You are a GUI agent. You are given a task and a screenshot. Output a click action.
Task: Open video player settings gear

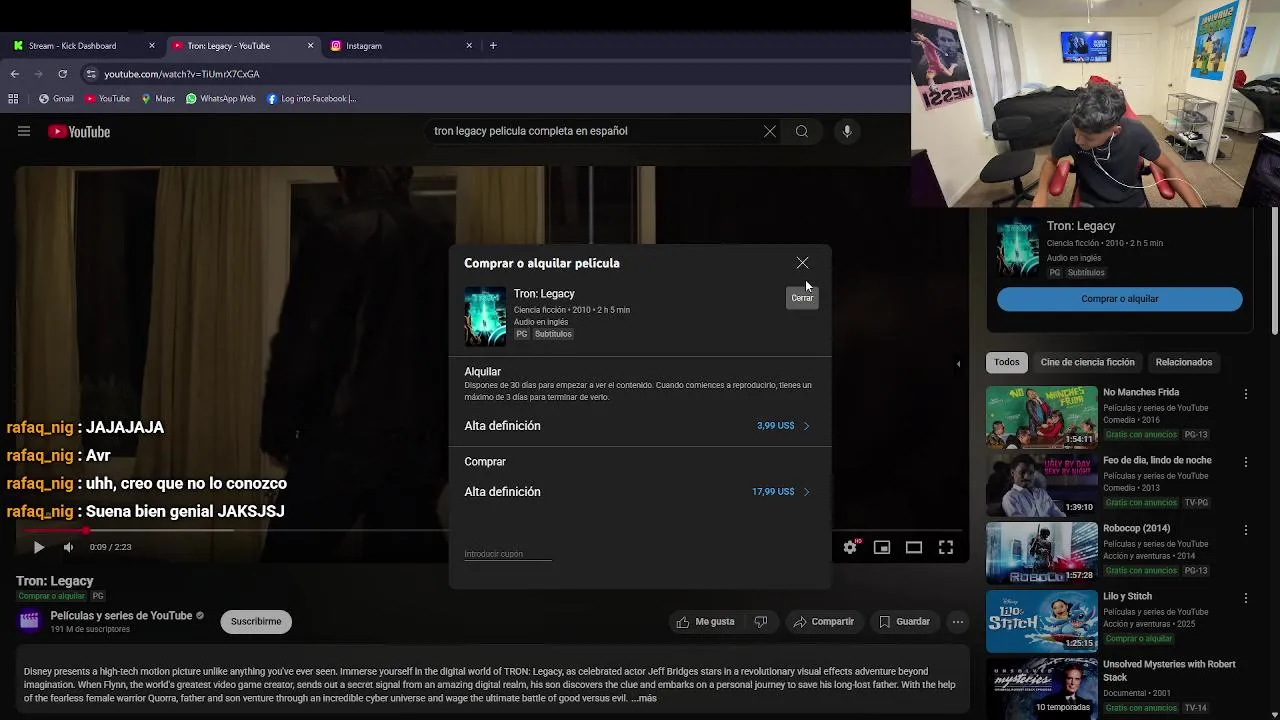pos(850,547)
